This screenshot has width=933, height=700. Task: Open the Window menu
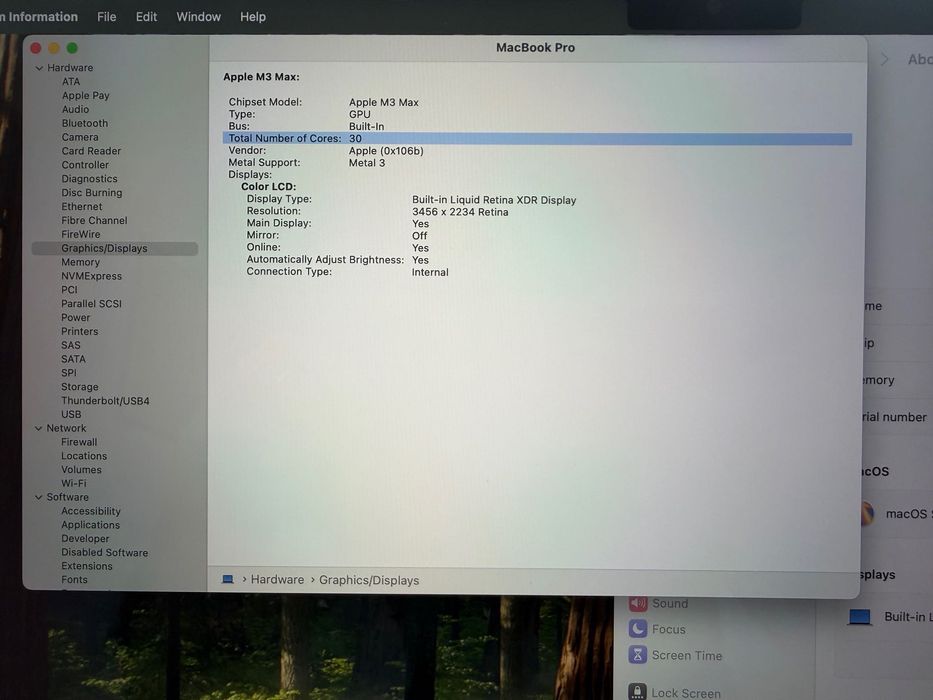coord(198,17)
